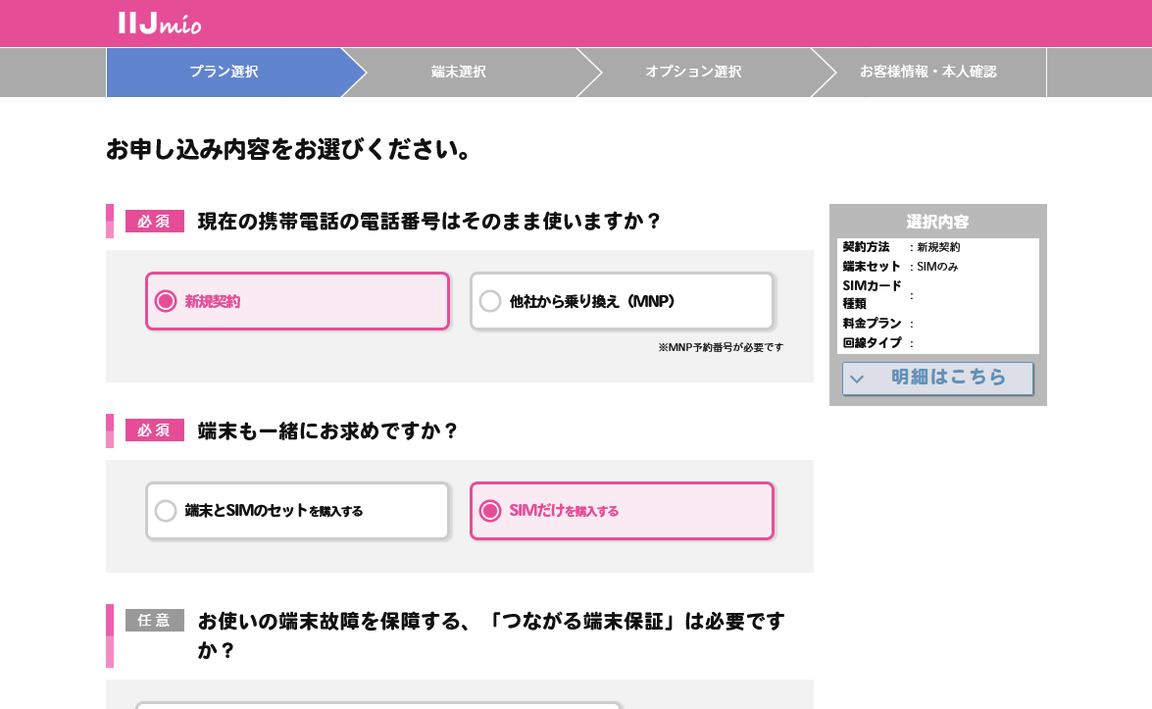Jump to お客様情報・本人確認 step
Image resolution: width=1152 pixels, height=709 pixels.
pos(928,72)
